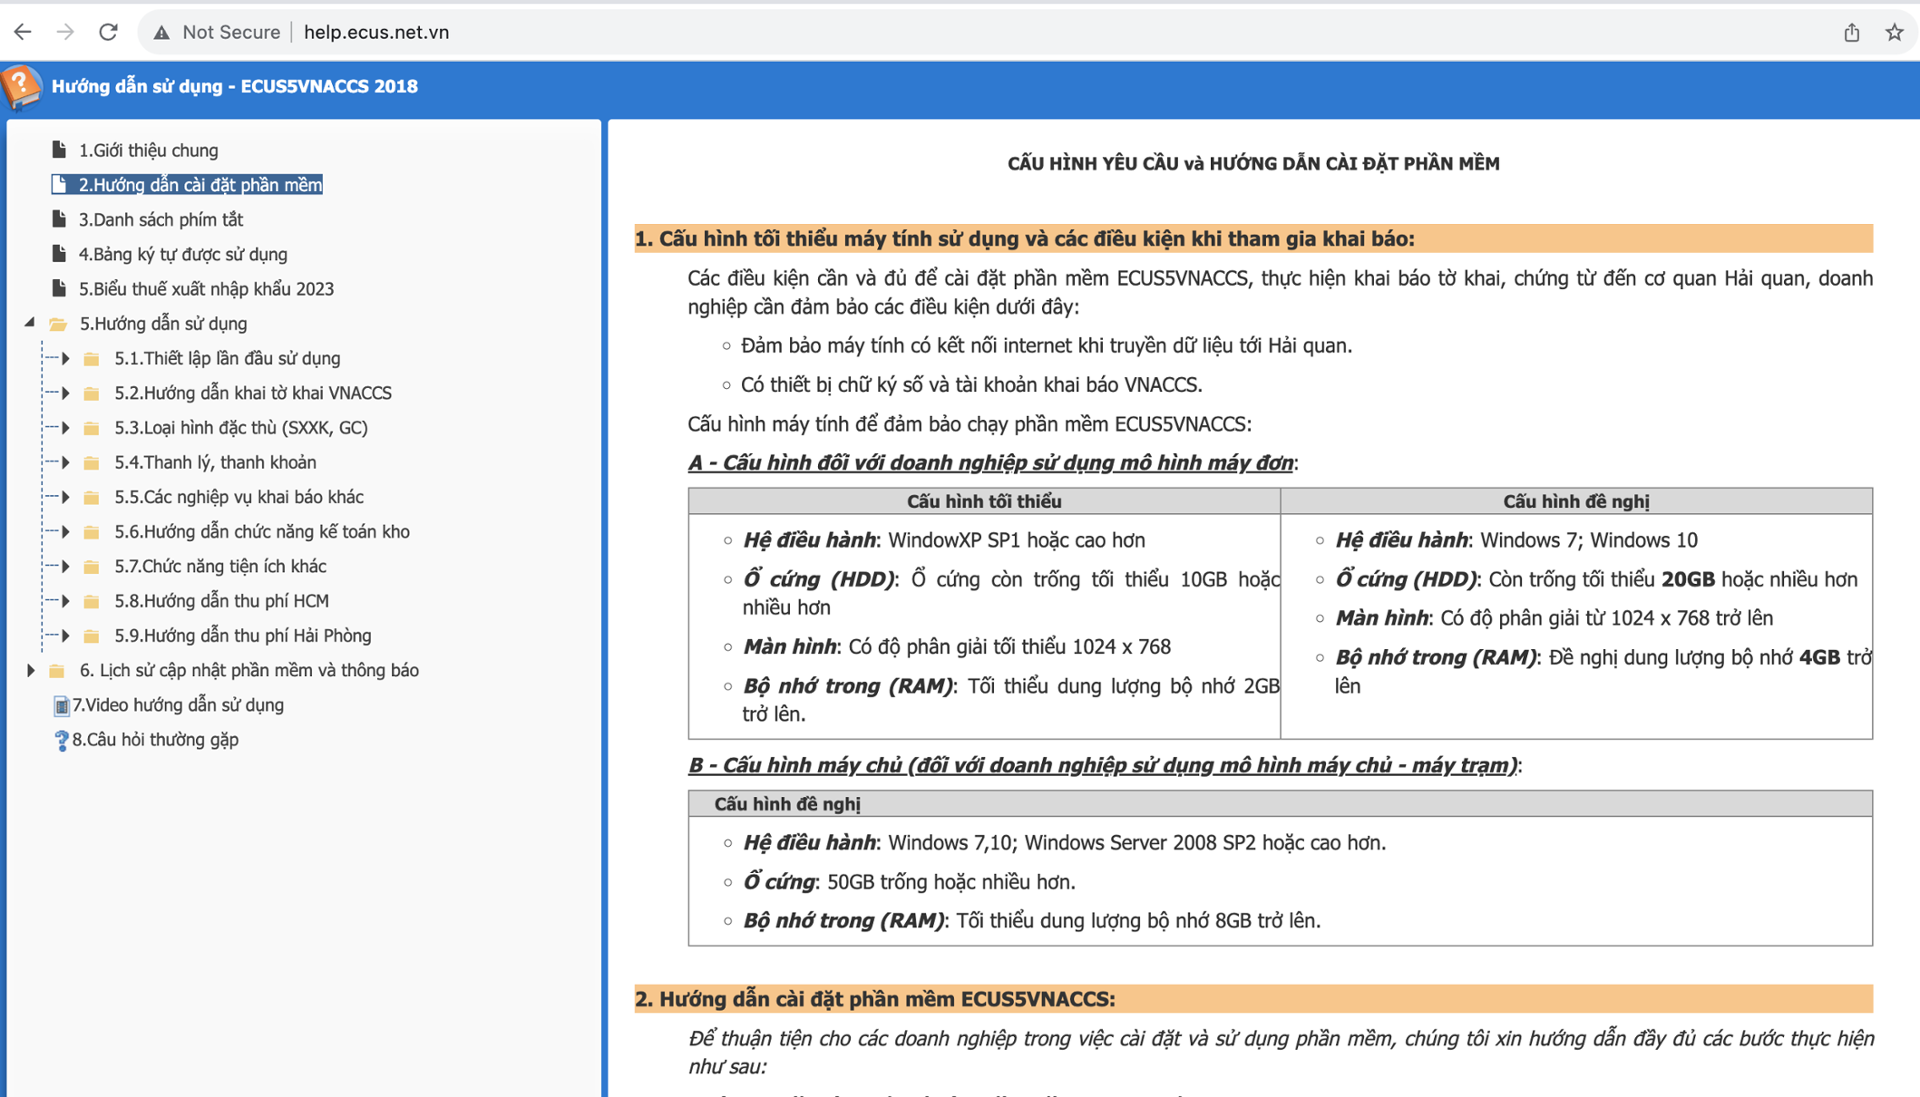Expand 5.9 Hướng dẫn thu phí Hải Phòng

point(65,636)
